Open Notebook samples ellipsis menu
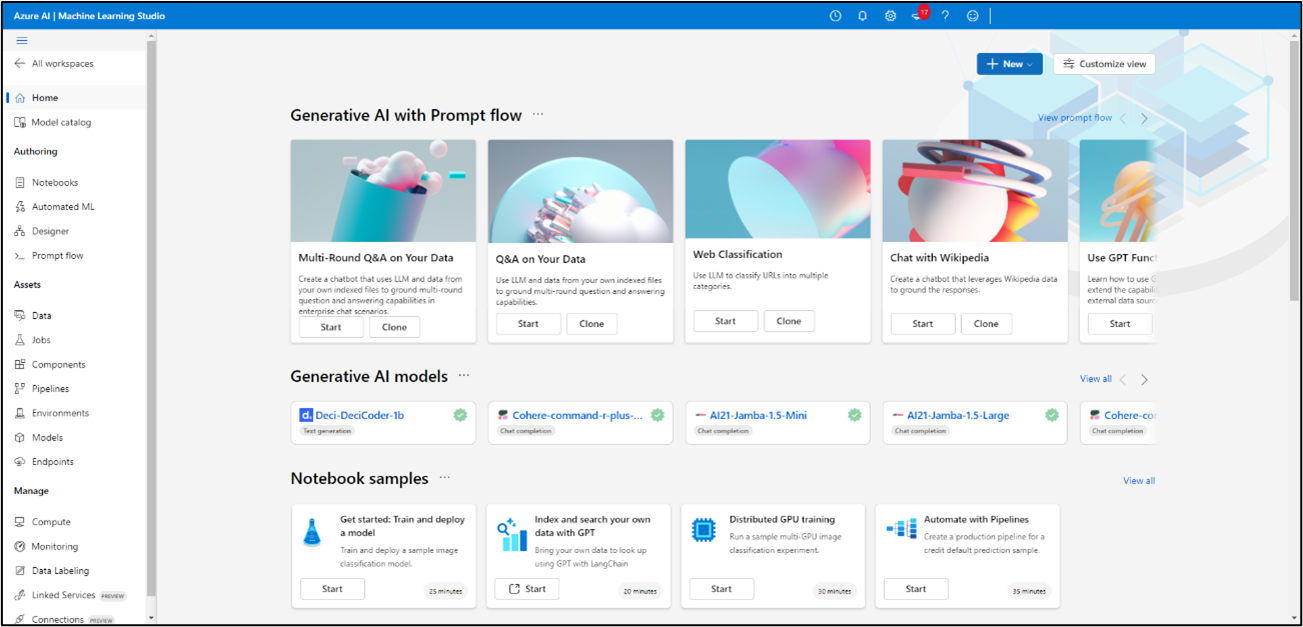This screenshot has height=627, width=1303. pos(445,478)
